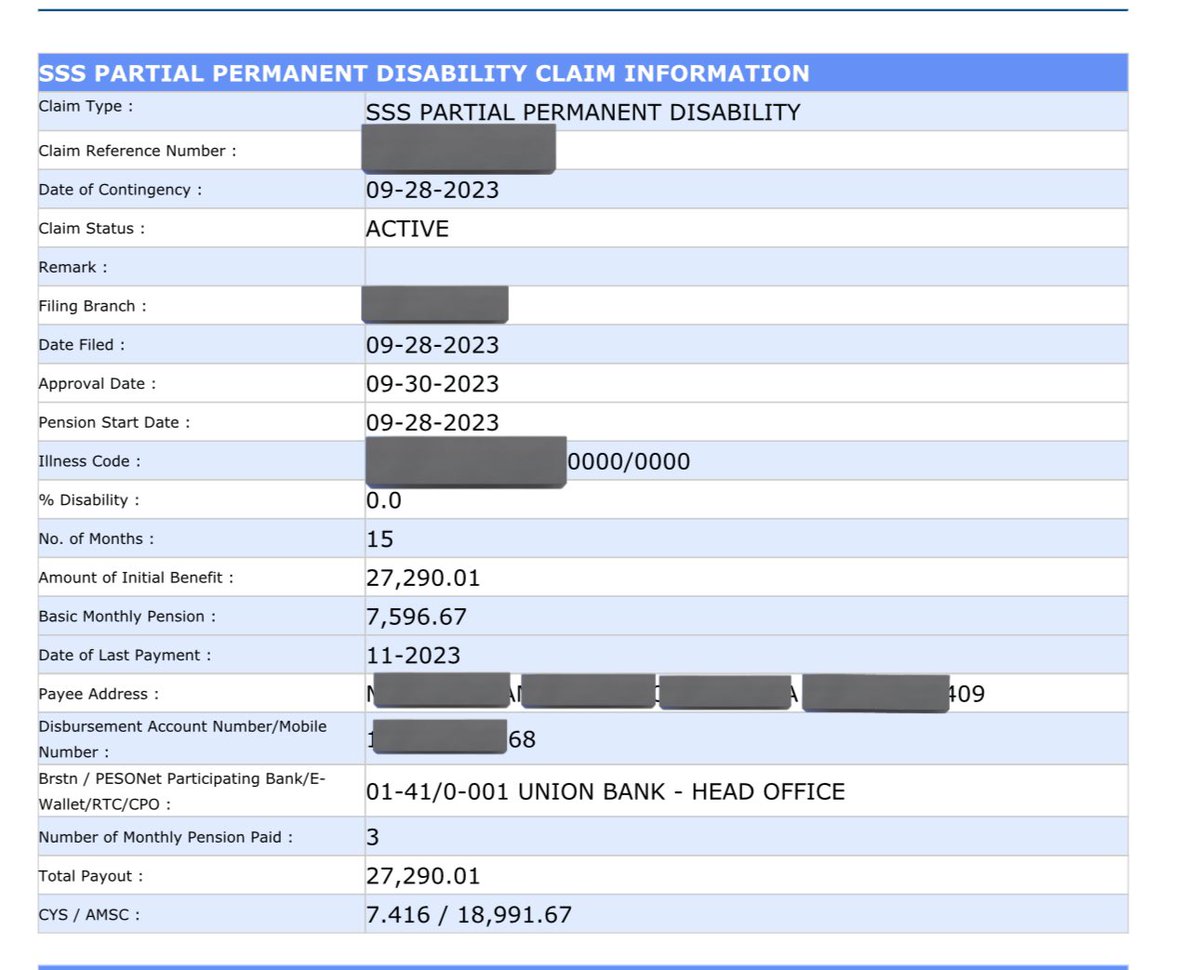The height and width of the screenshot is (970, 1200).
Task: Select the illness code text 0000/0000
Action: coord(629,462)
